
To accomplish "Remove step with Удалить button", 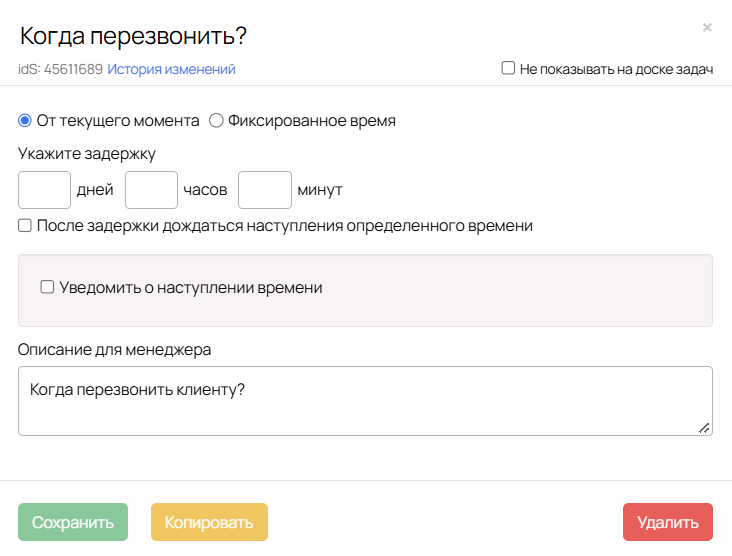I will click(668, 522).
